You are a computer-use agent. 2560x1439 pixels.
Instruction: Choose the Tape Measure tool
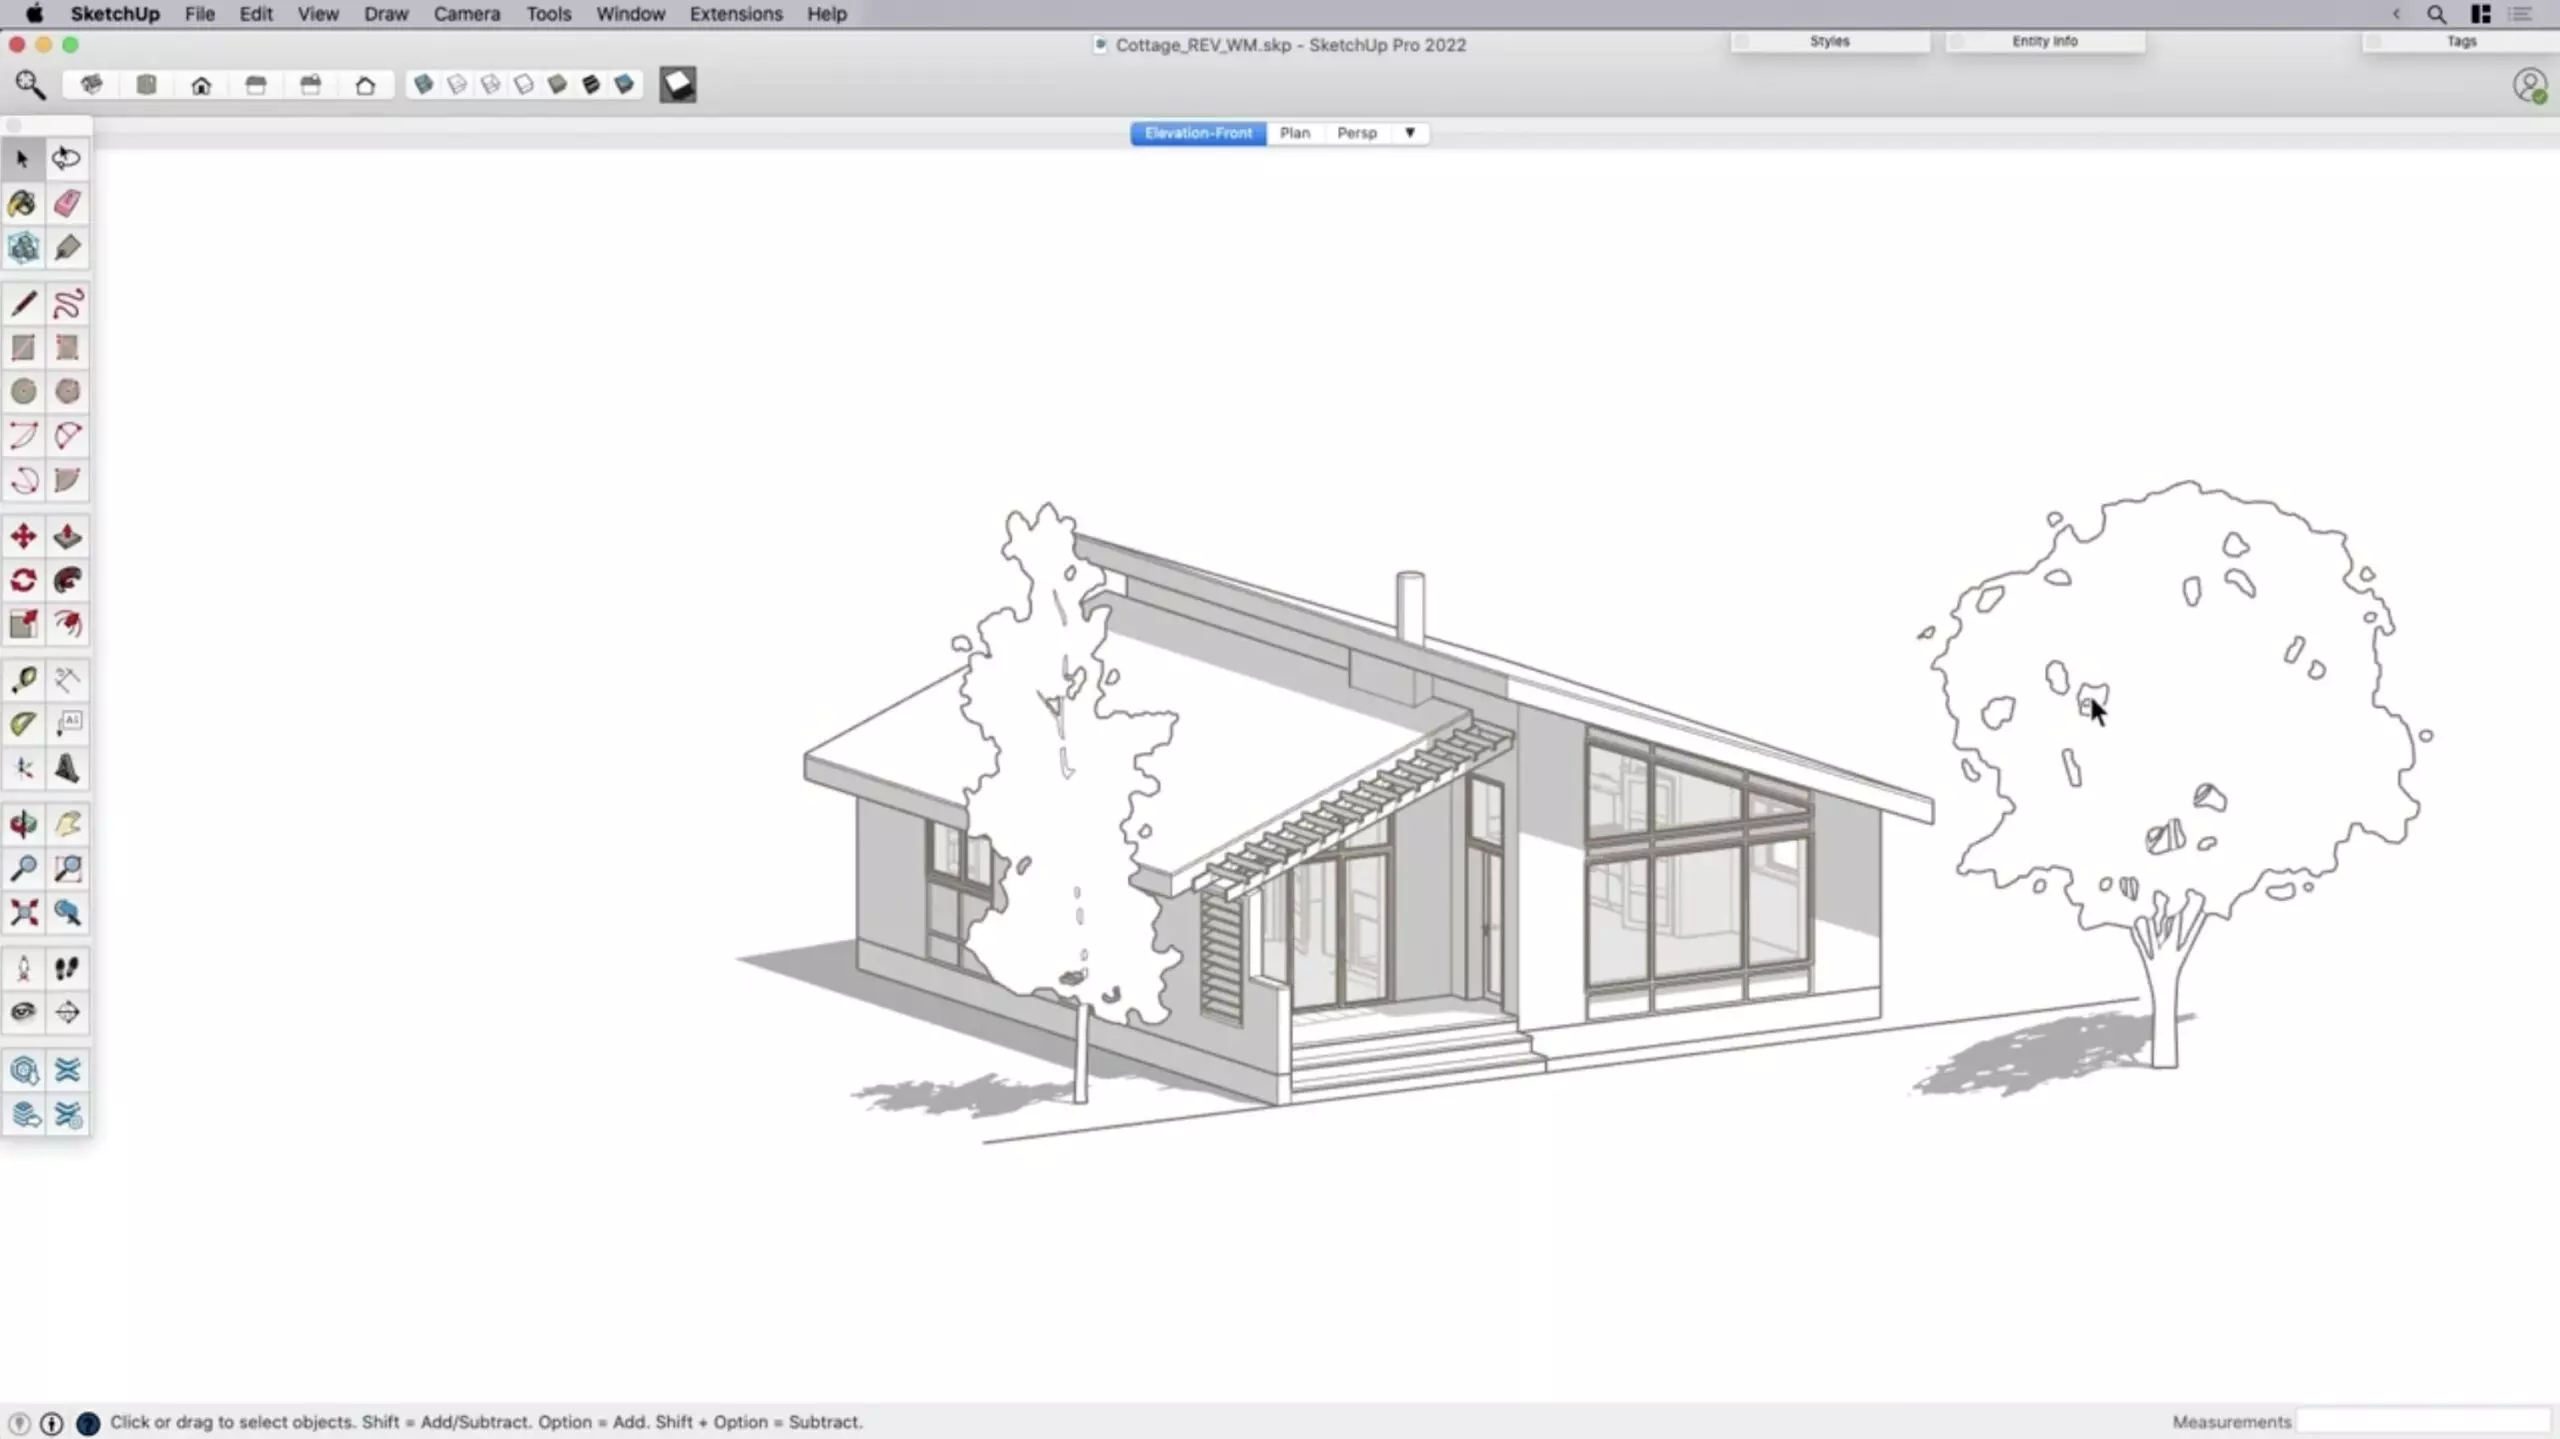coord(23,680)
